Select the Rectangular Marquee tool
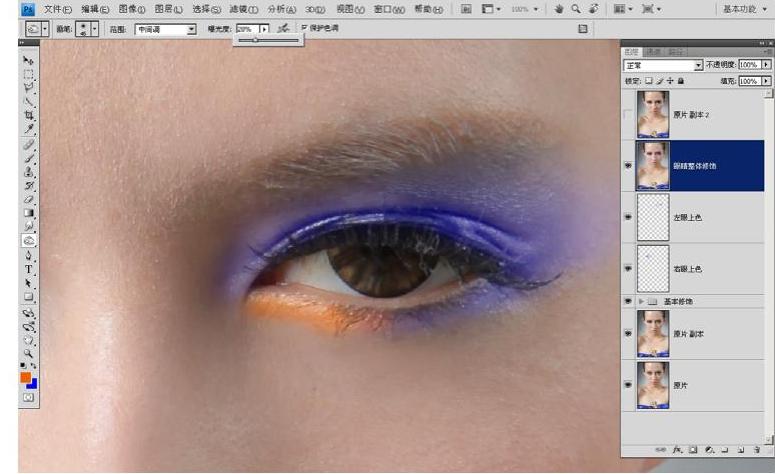Viewport: 775px width, 474px height. point(28,75)
